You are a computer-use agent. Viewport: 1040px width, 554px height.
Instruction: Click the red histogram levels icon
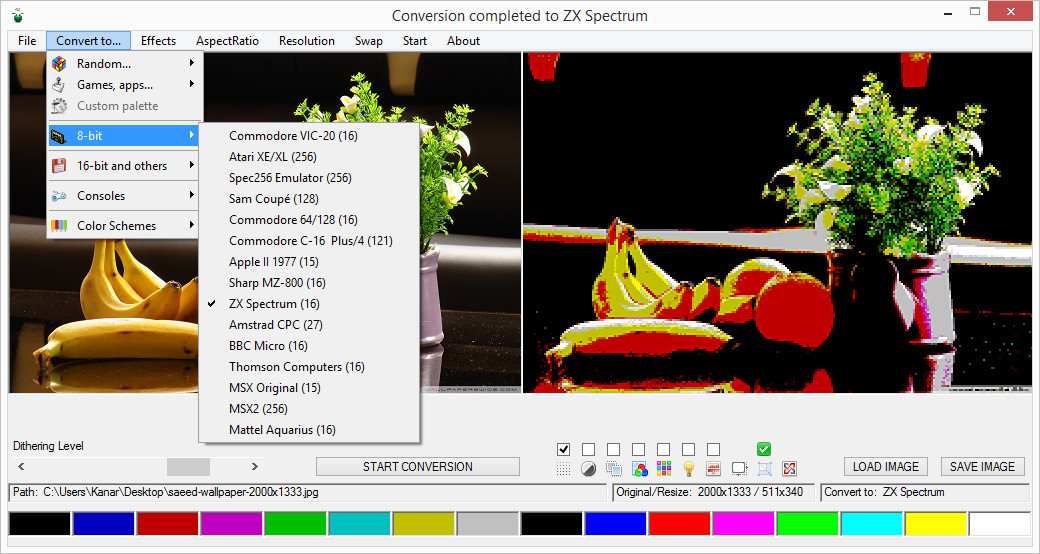714,469
